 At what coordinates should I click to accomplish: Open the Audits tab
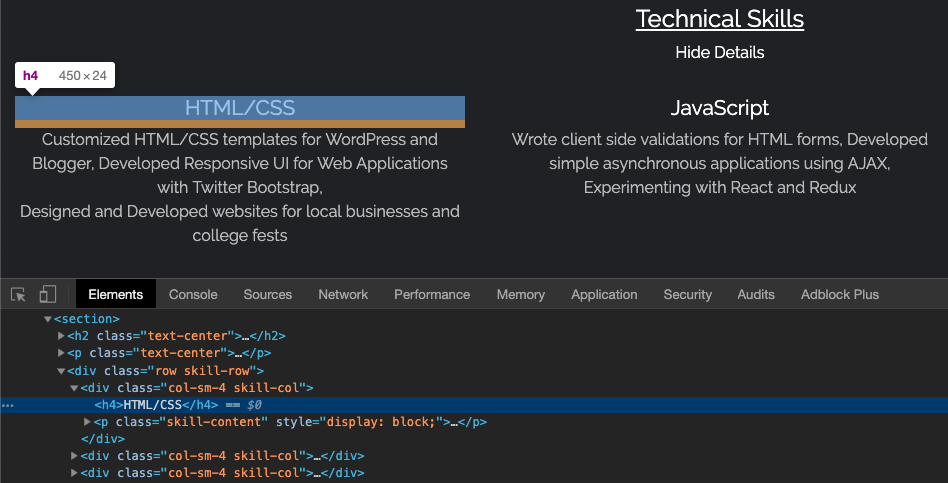point(756,294)
